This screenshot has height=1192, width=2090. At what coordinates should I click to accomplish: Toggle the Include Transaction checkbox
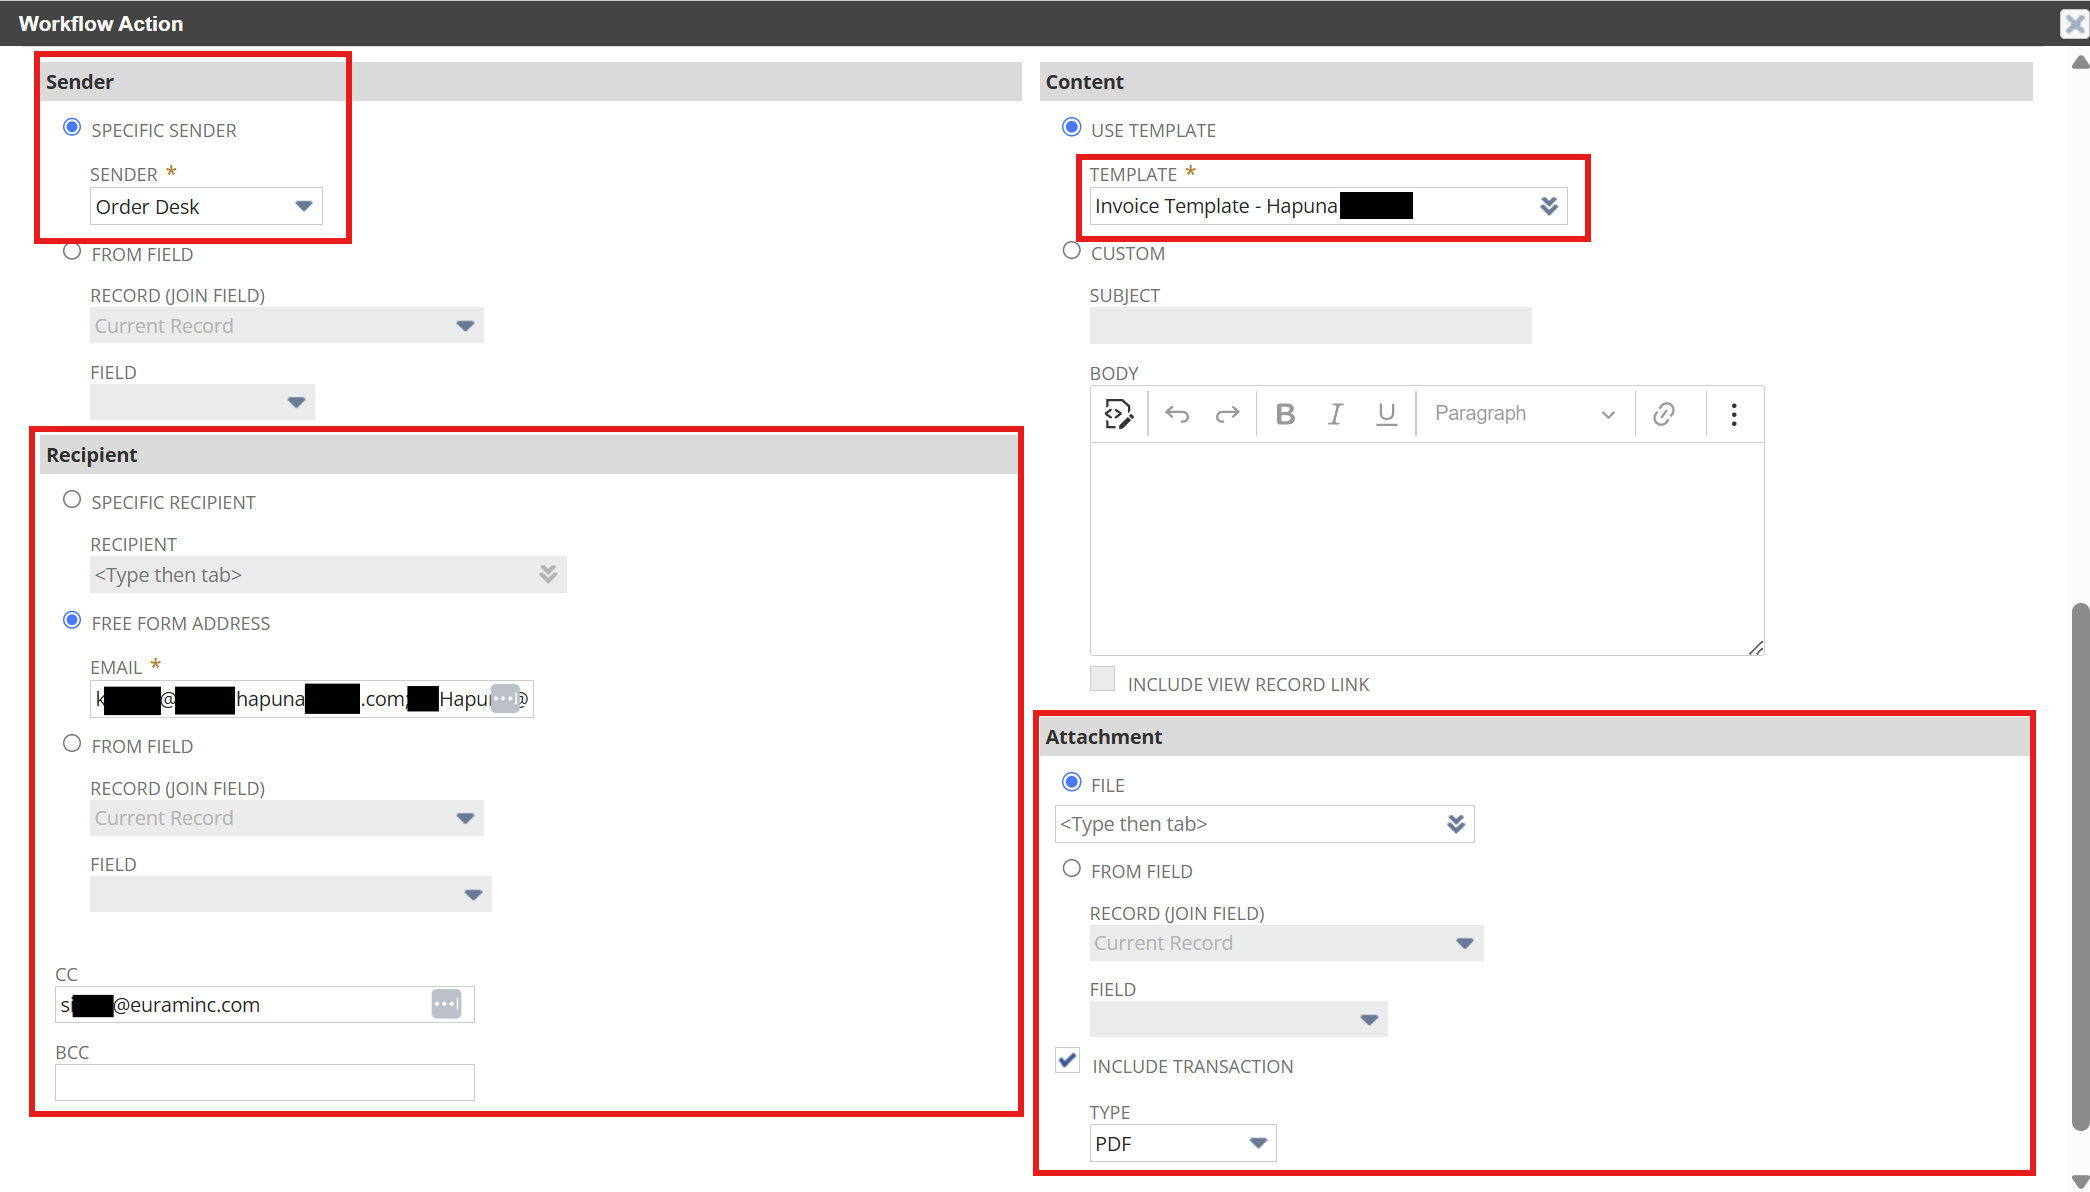[x=1068, y=1060]
